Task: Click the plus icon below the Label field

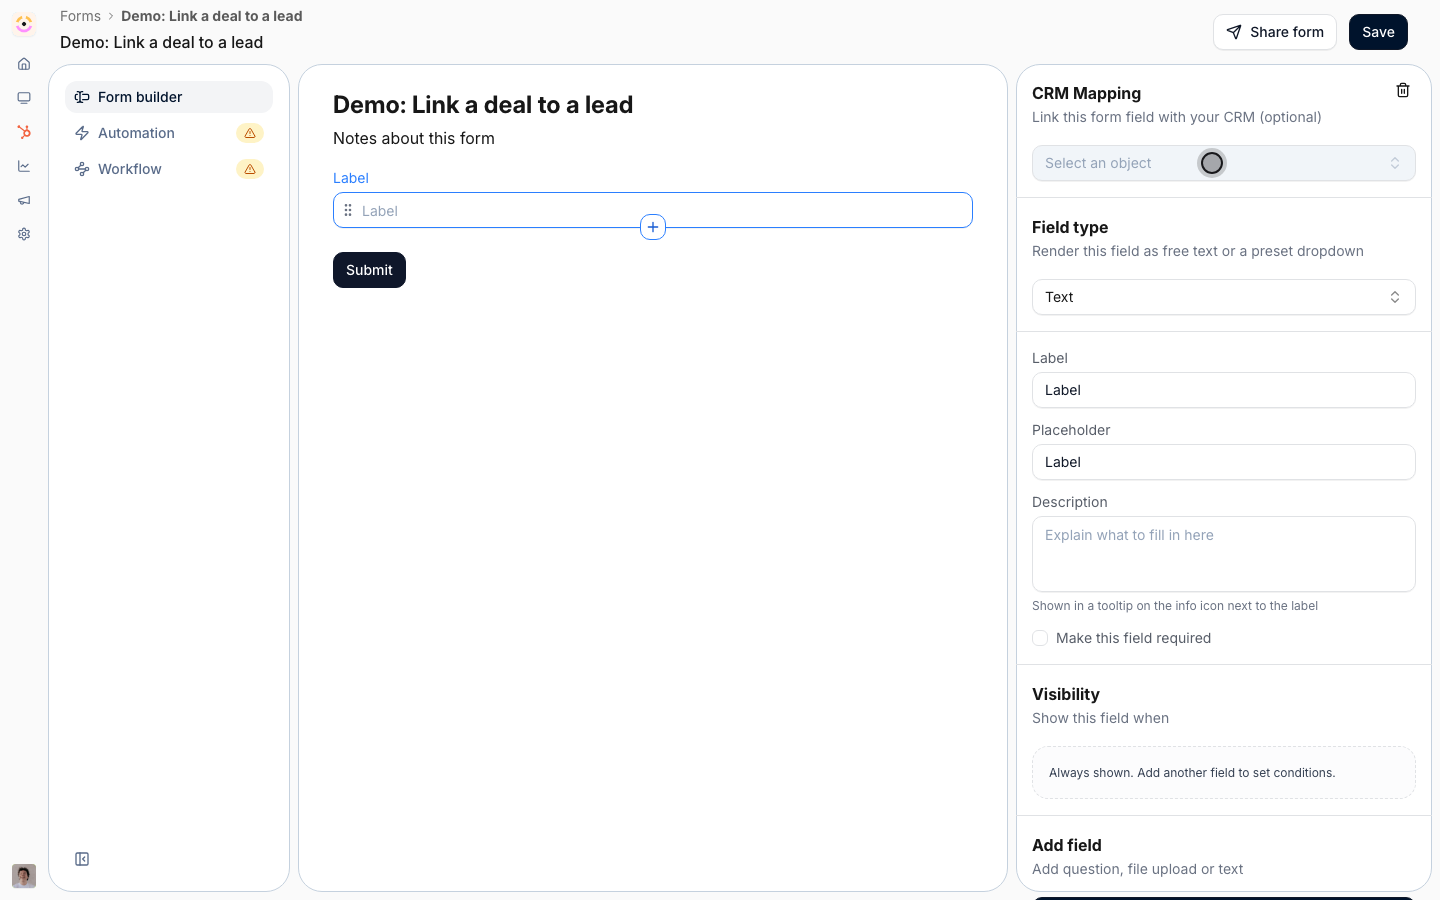Action: click(x=653, y=227)
